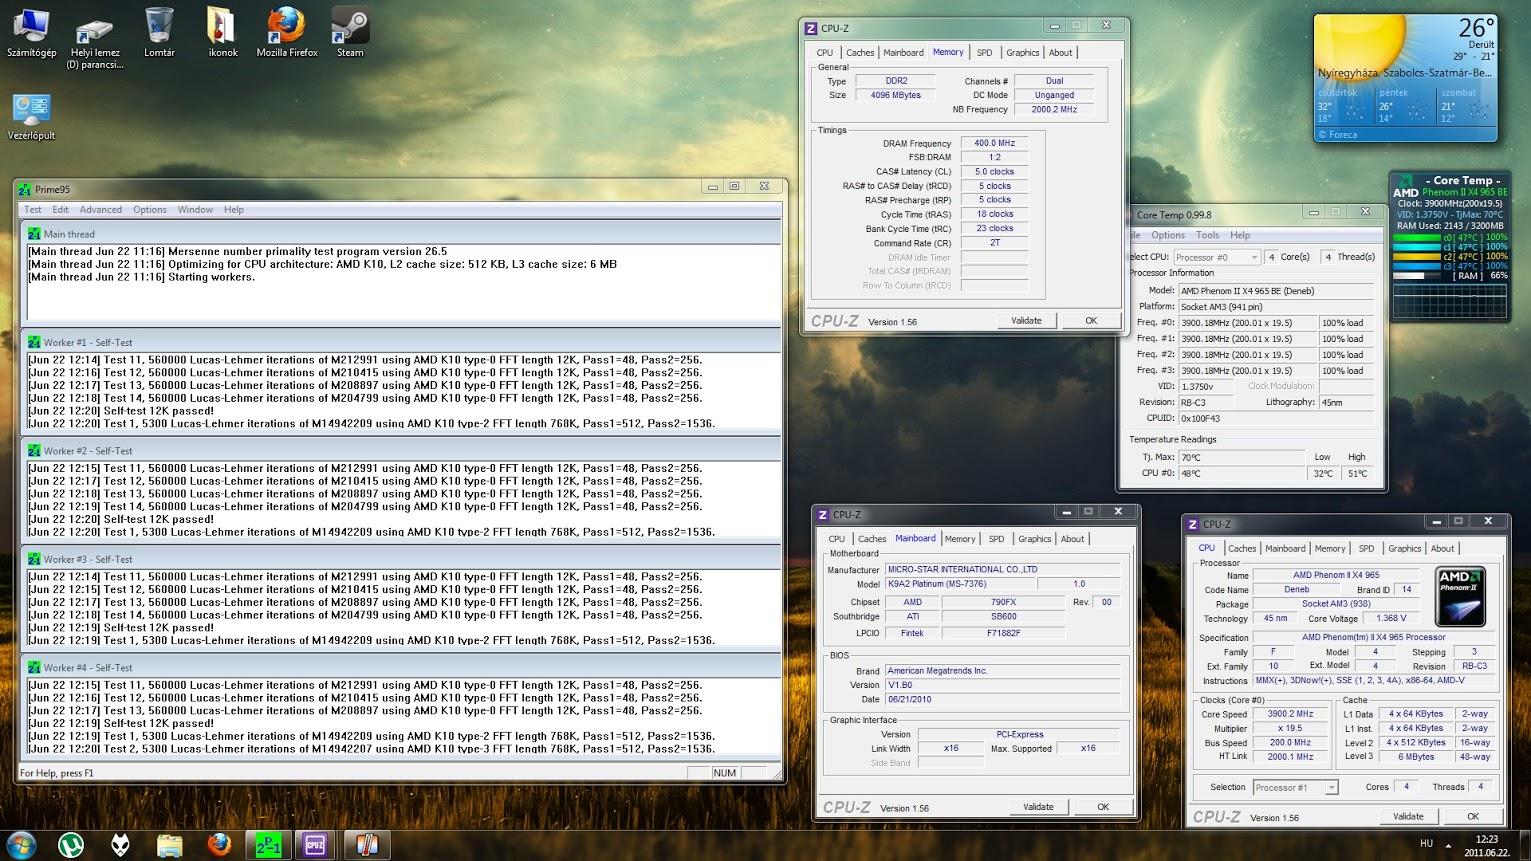This screenshot has height=861, width=1531.
Task: Click the DRAM Frequency 400.0 MHz field
Action: 995,143
